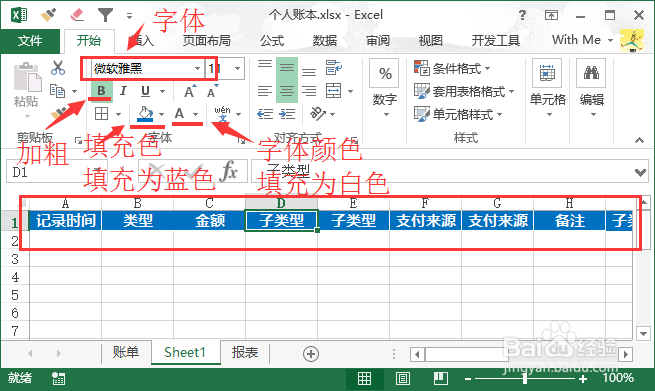Toggle Italic formatting button

[x=123, y=91]
